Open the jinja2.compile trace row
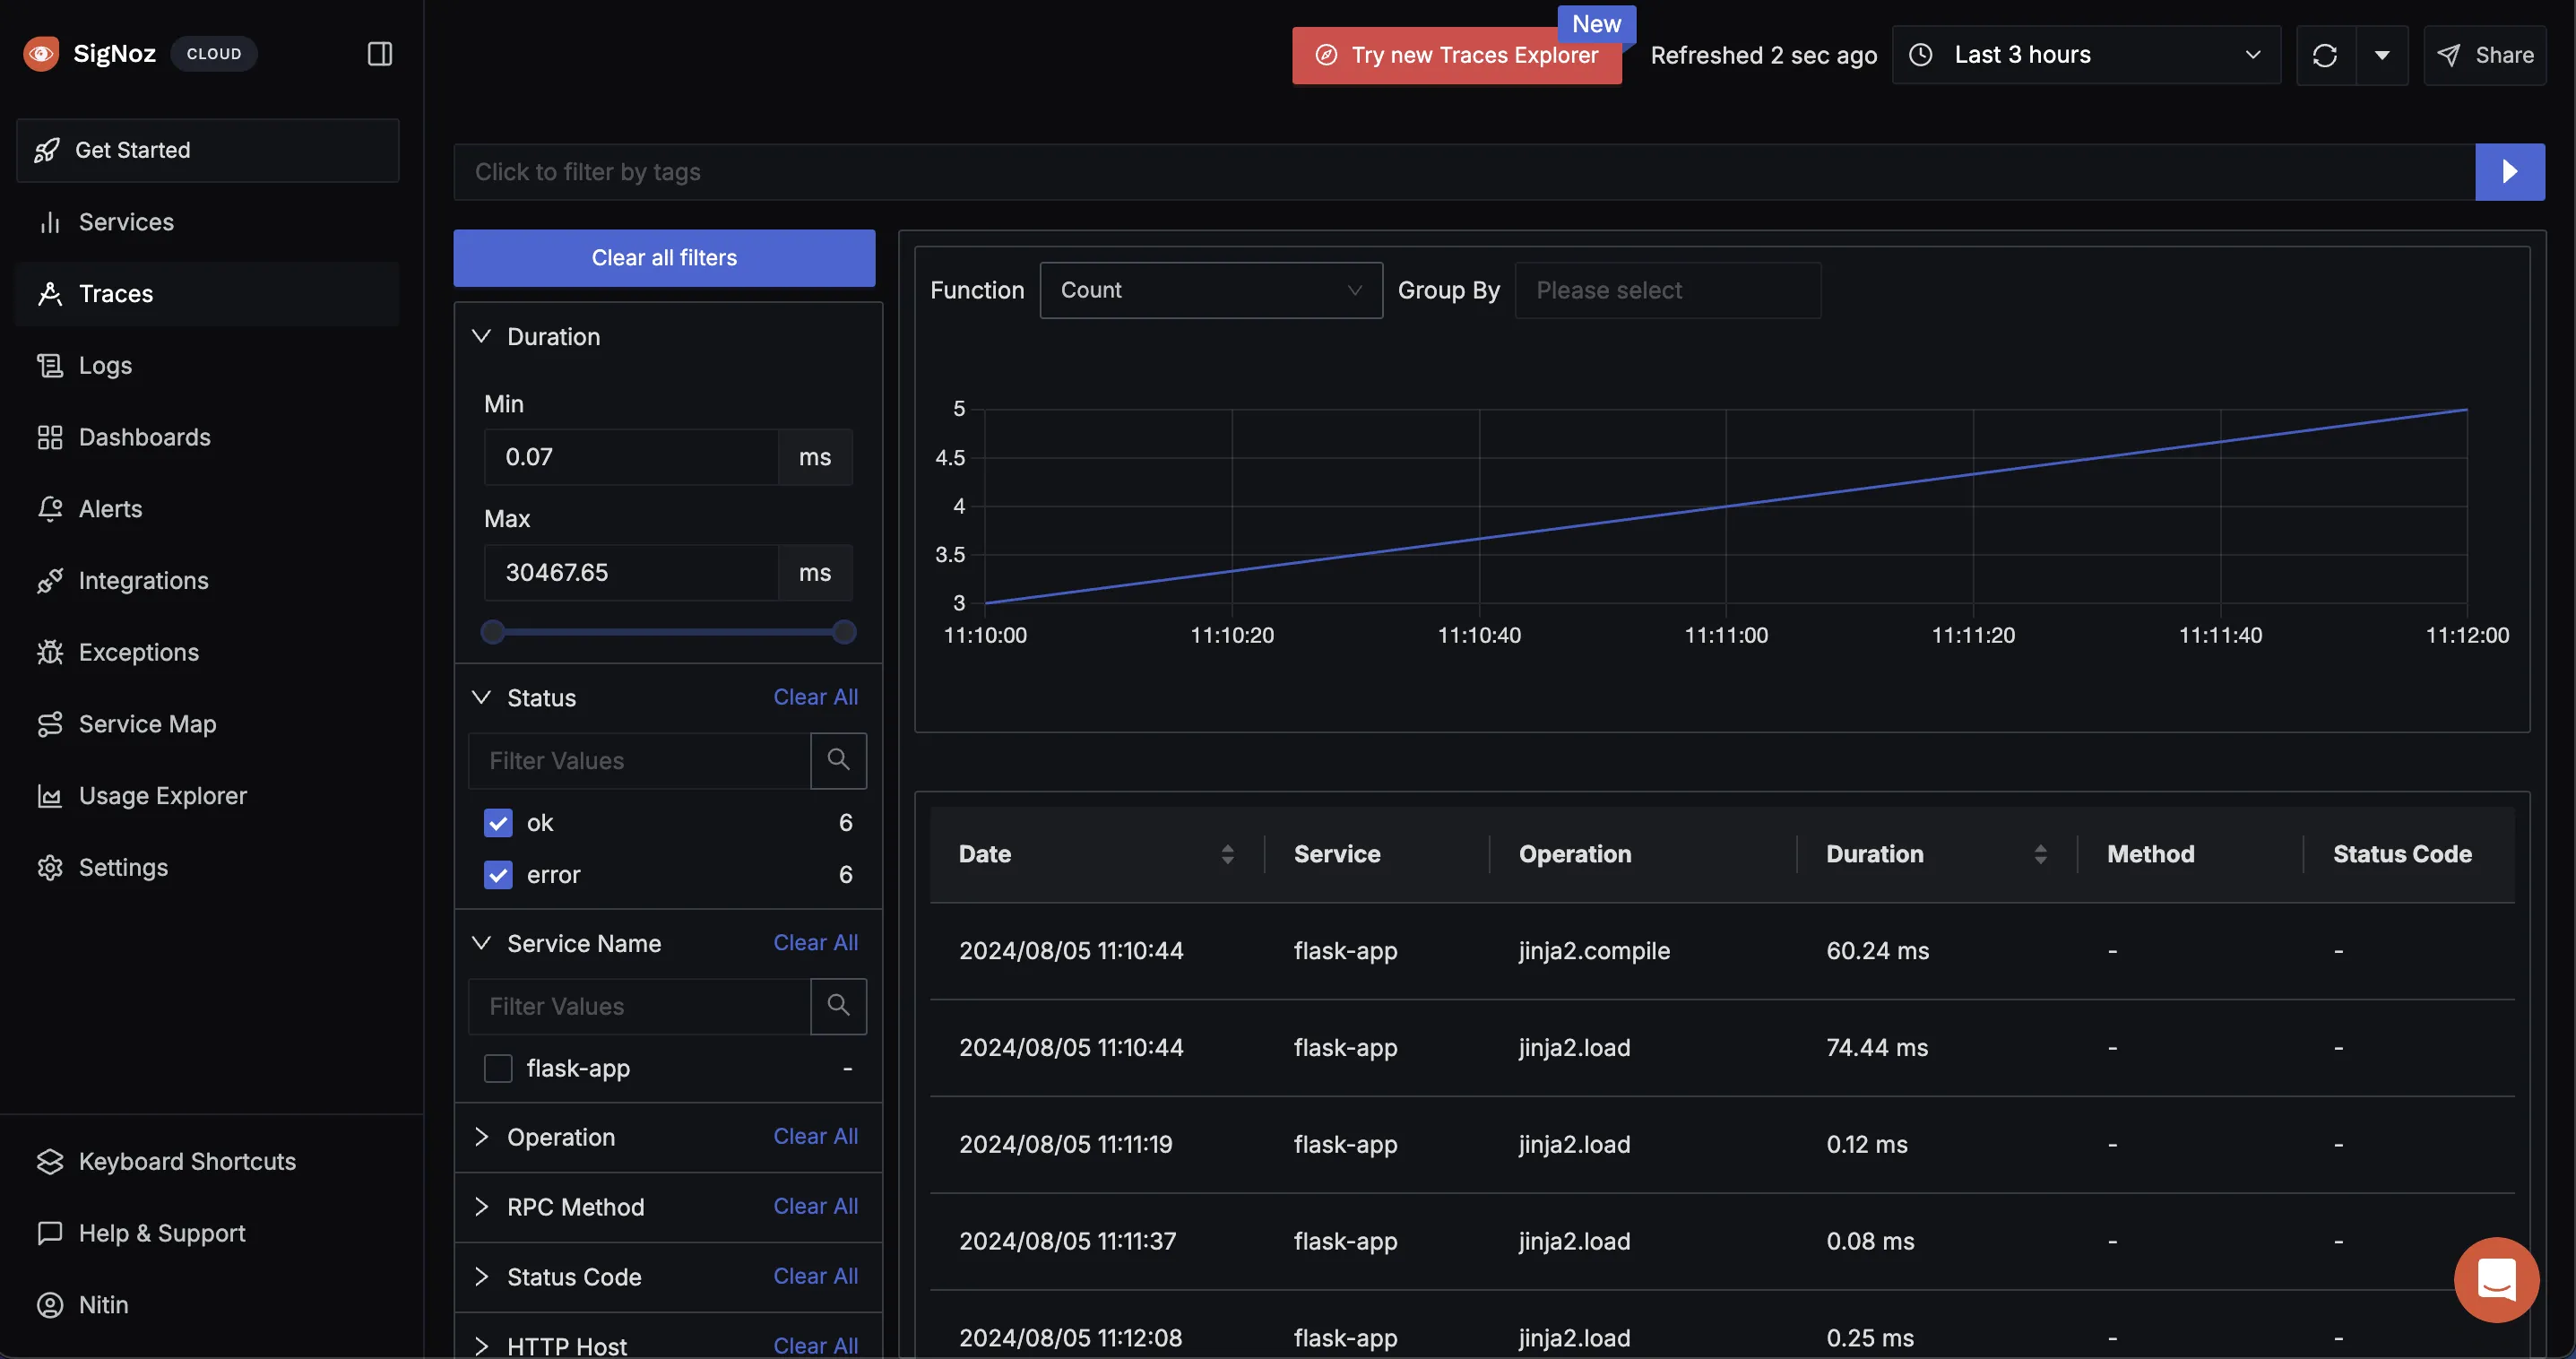2576x1359 pixels. pos(1722,951)
